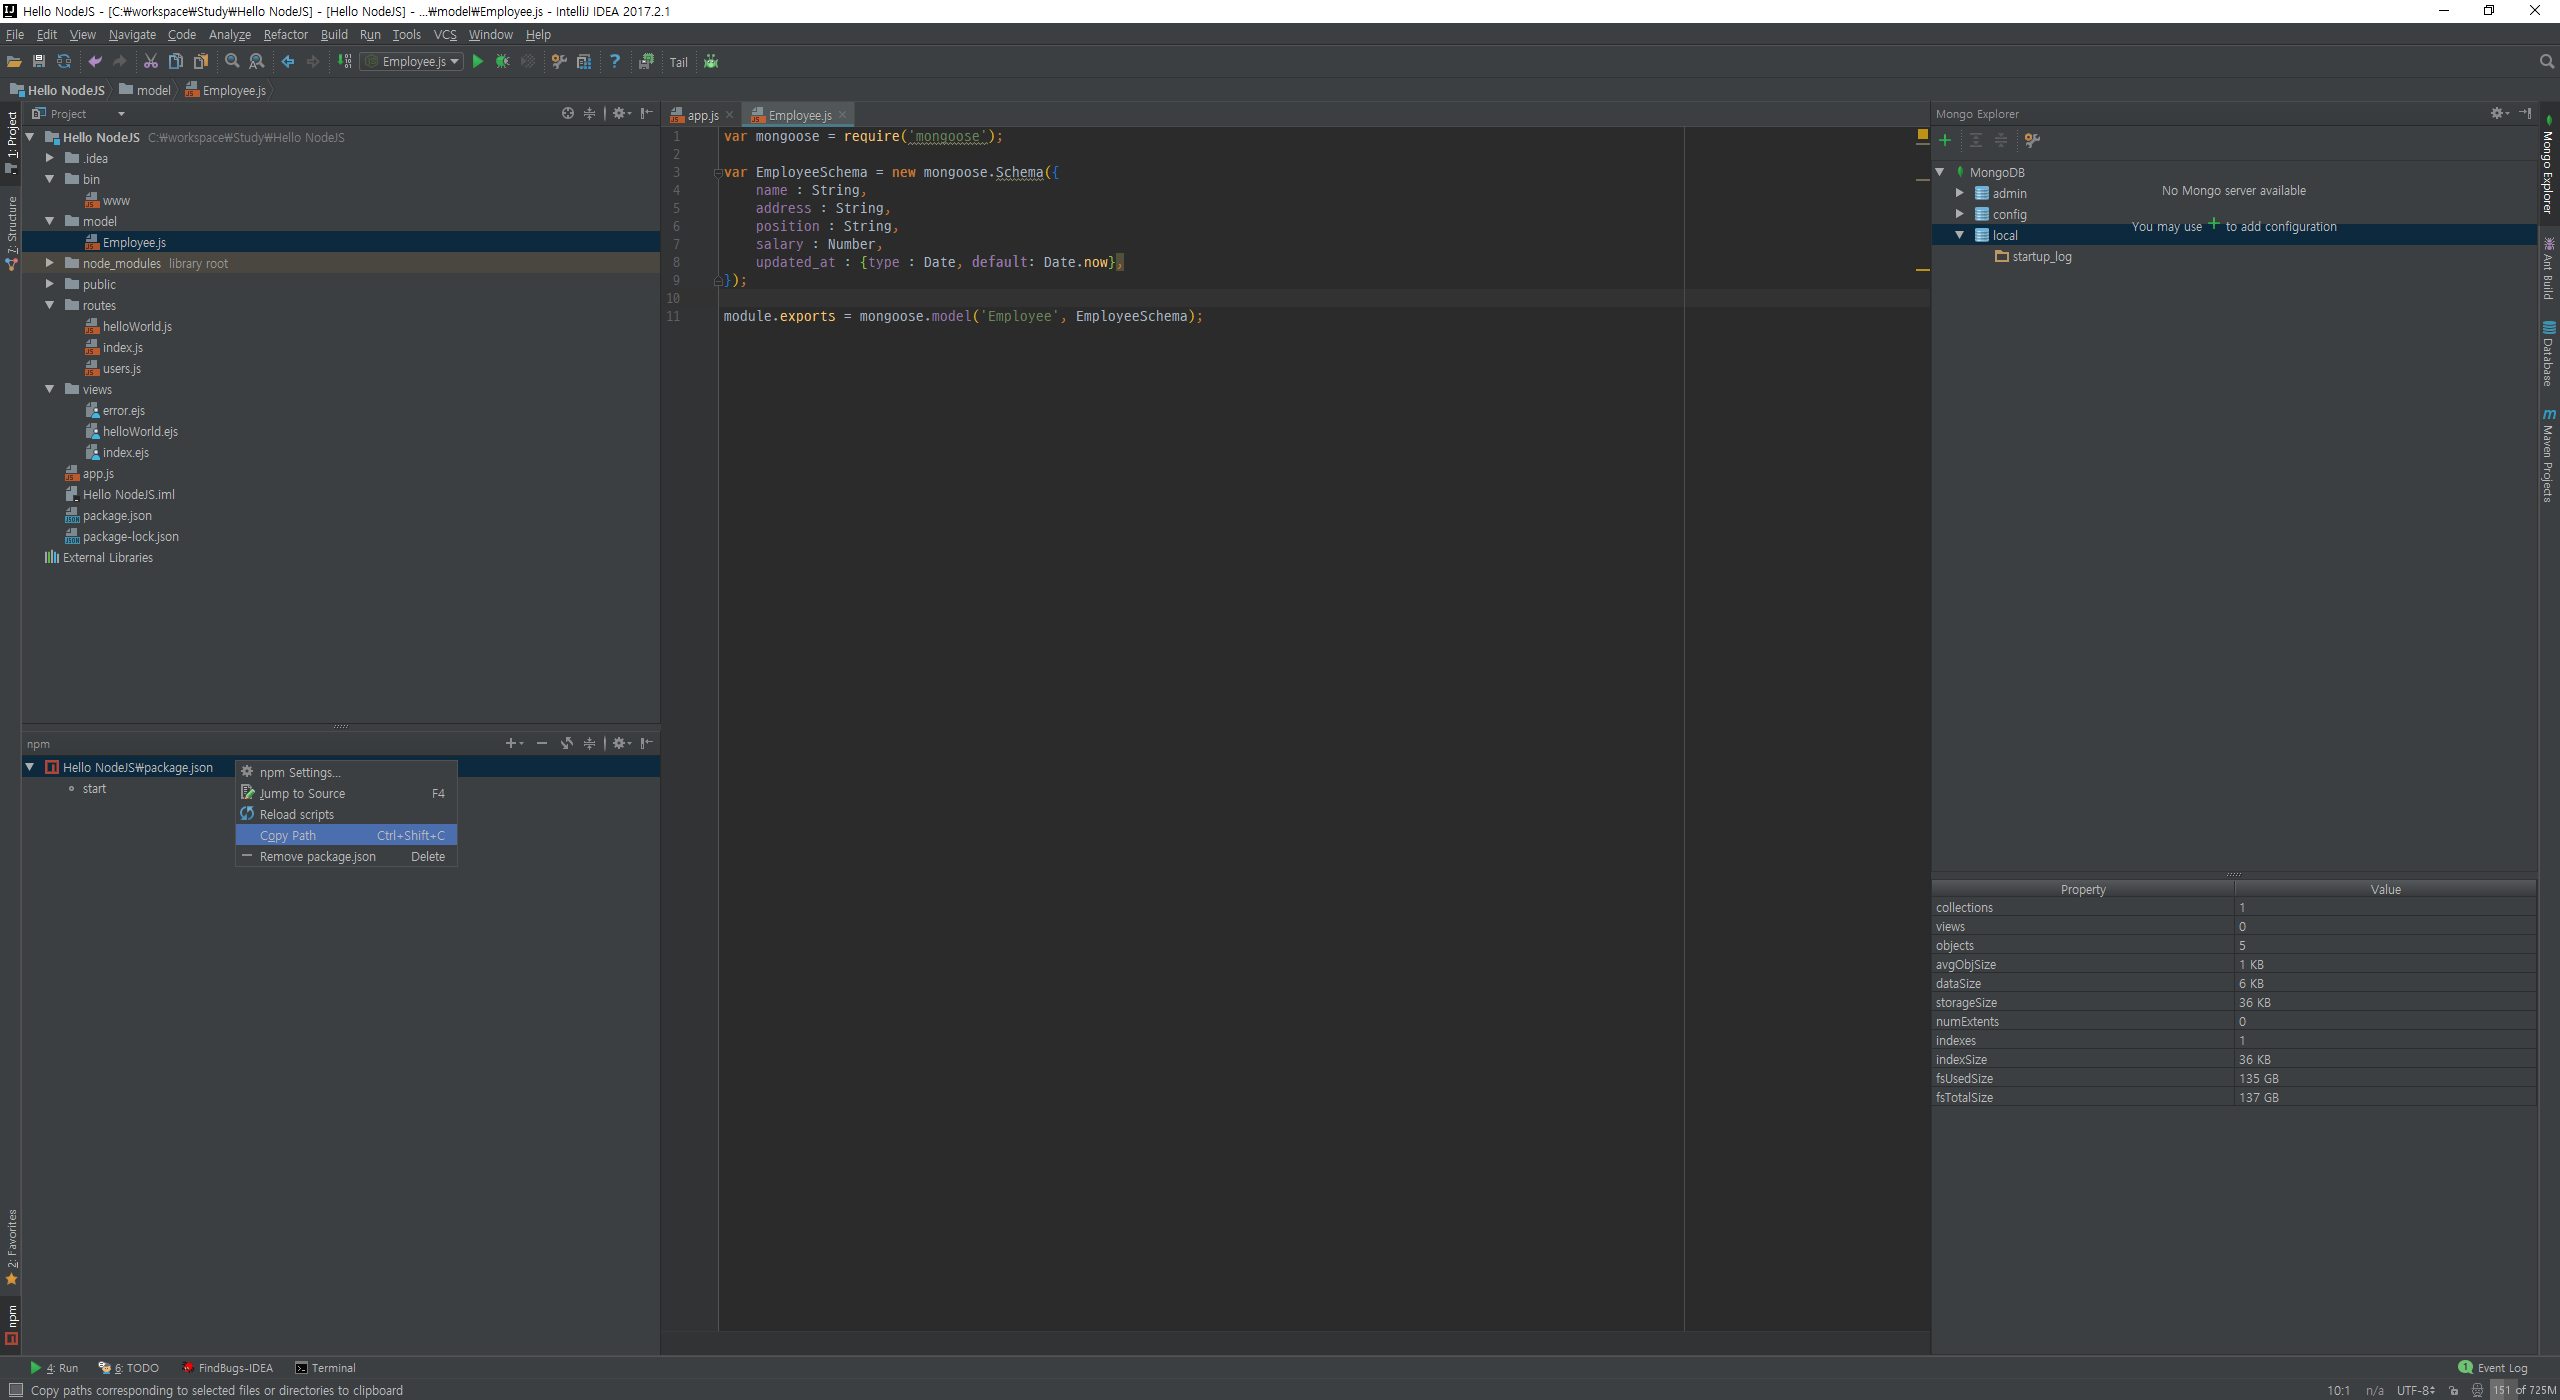Toggle tool window bars at bottom-left corner
Viewport: 2560px width, 1400px height.
[x=15, y=1390]
